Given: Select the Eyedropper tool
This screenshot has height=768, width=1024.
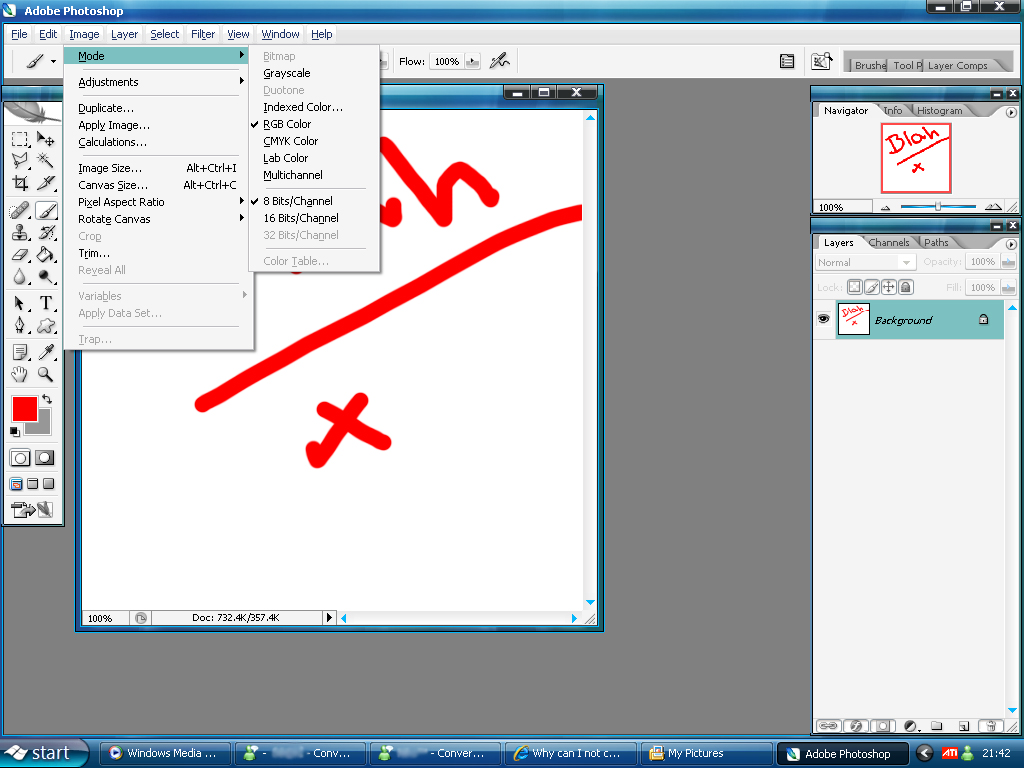Looking at the screenshot, I should click(45, 352).
